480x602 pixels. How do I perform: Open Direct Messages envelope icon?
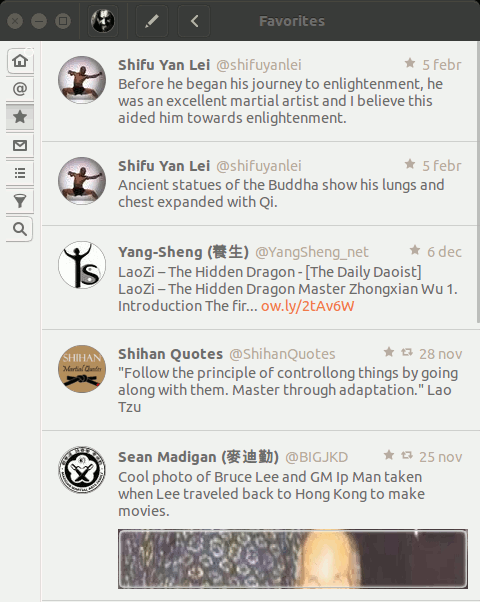[20, 145]
